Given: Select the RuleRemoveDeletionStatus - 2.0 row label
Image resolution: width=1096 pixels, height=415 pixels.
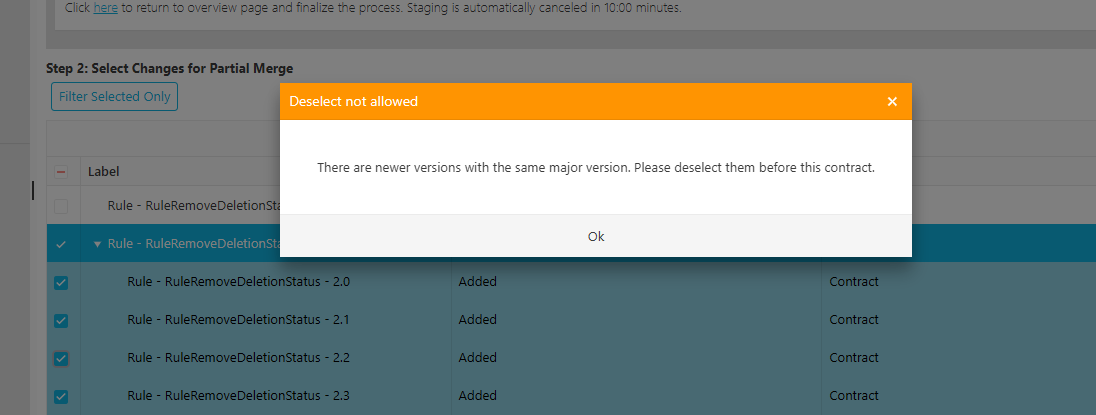Looking at the screenshot, I should coord(238,282).
